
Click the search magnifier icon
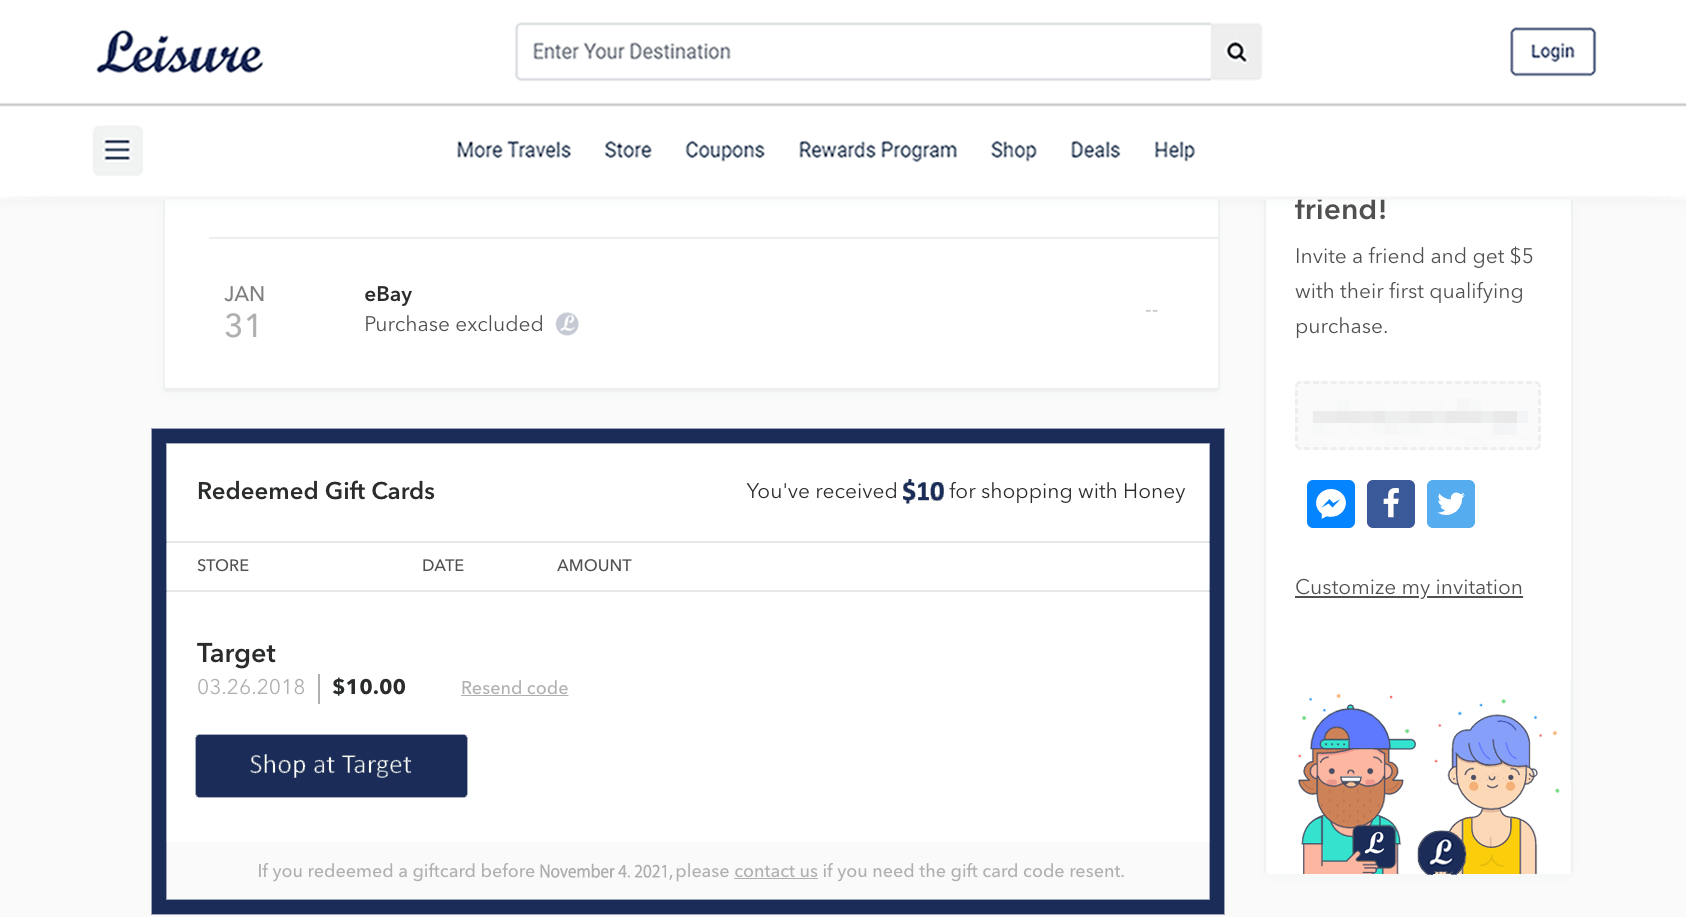(1236, 52)
